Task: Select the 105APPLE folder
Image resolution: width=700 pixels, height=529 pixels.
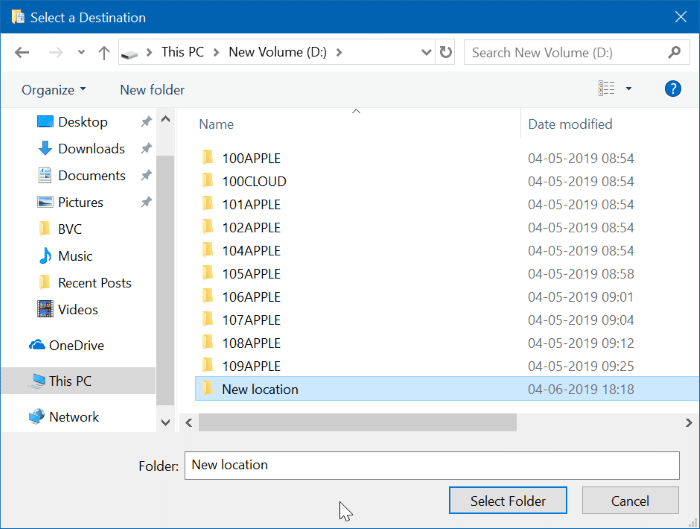Action: pos(251,274)
